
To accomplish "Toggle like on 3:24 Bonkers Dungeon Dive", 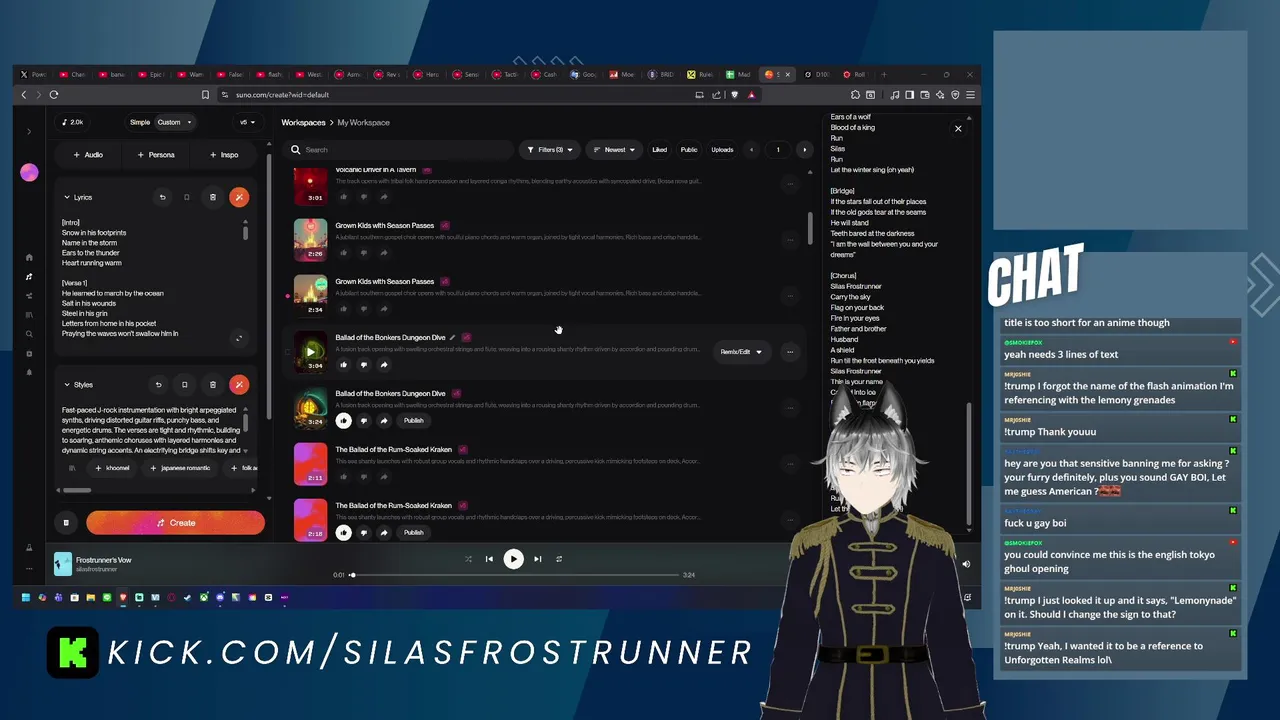I will pyautogui.click(x=343, y=420).
